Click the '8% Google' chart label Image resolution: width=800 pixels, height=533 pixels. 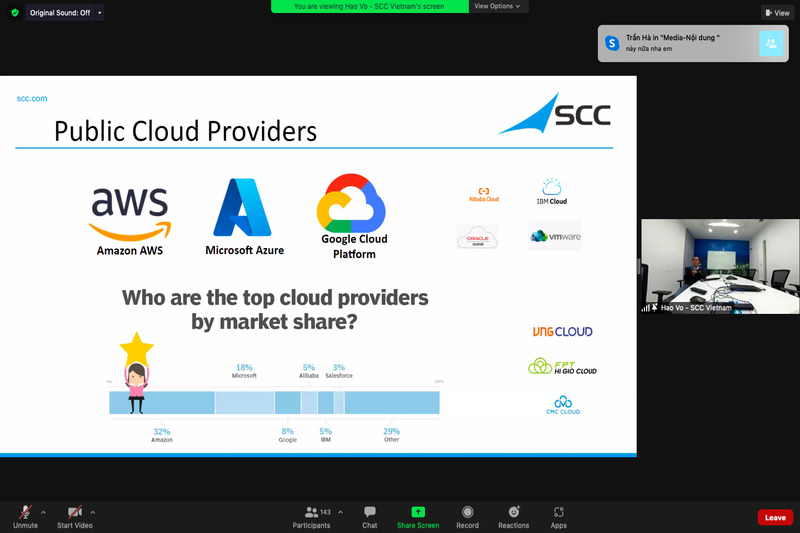[x=288, y=435]
